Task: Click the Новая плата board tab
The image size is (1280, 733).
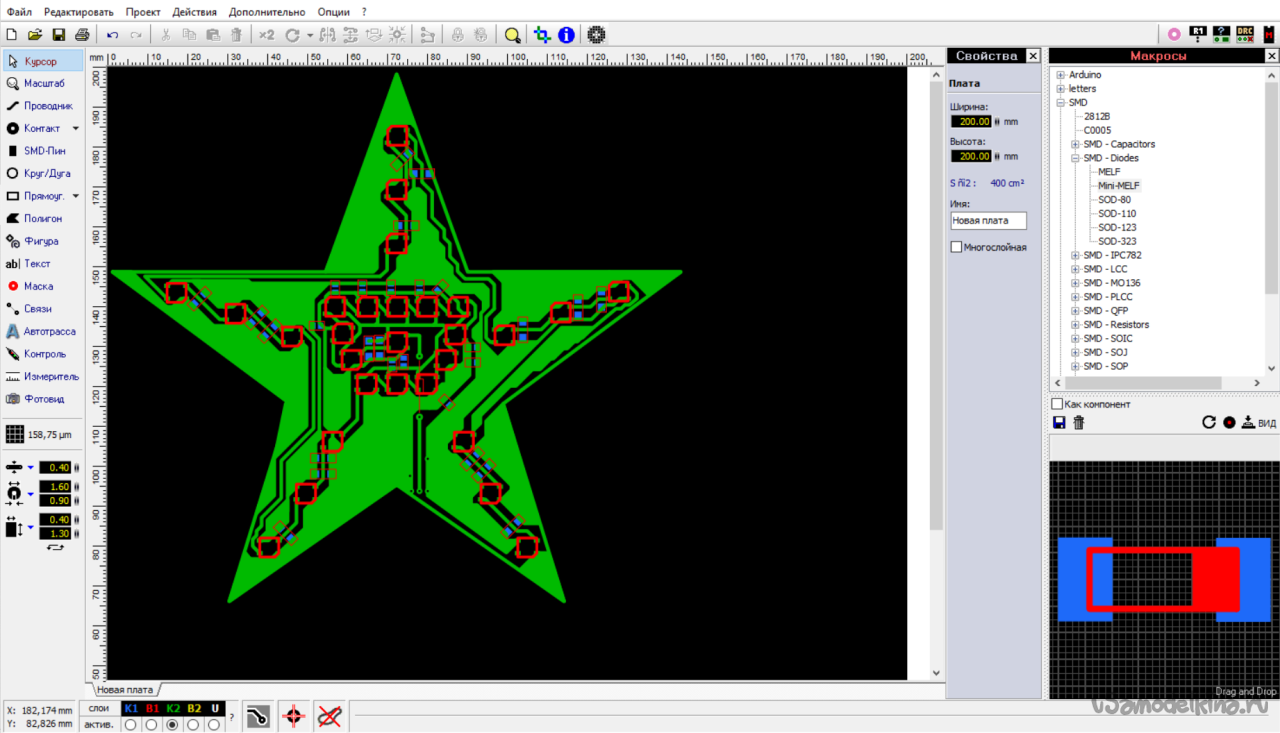Action: pos(125,690)
